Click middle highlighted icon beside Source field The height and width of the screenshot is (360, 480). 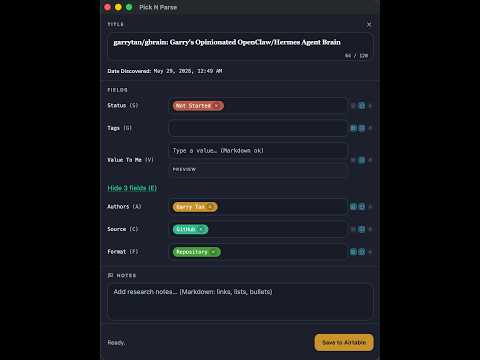[361, 229]
